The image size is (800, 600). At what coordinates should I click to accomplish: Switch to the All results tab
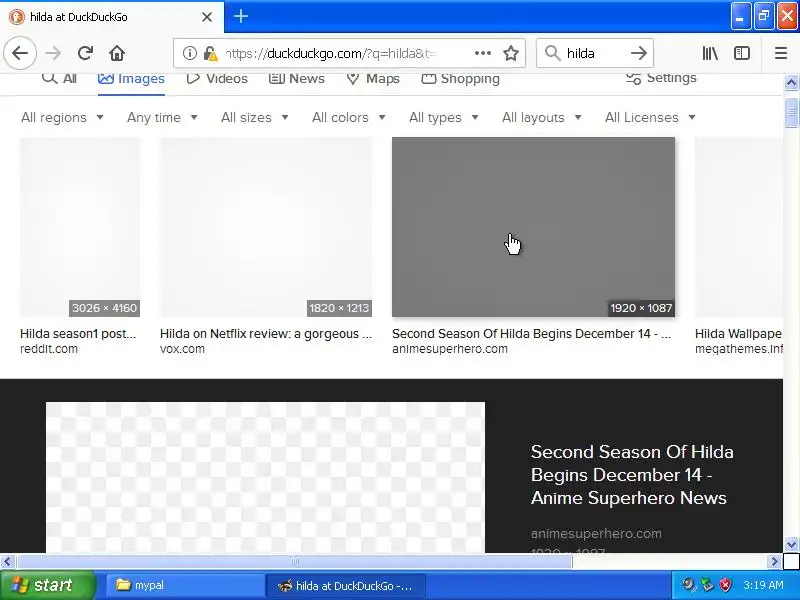pyautogui.click(x=59, y=78)
